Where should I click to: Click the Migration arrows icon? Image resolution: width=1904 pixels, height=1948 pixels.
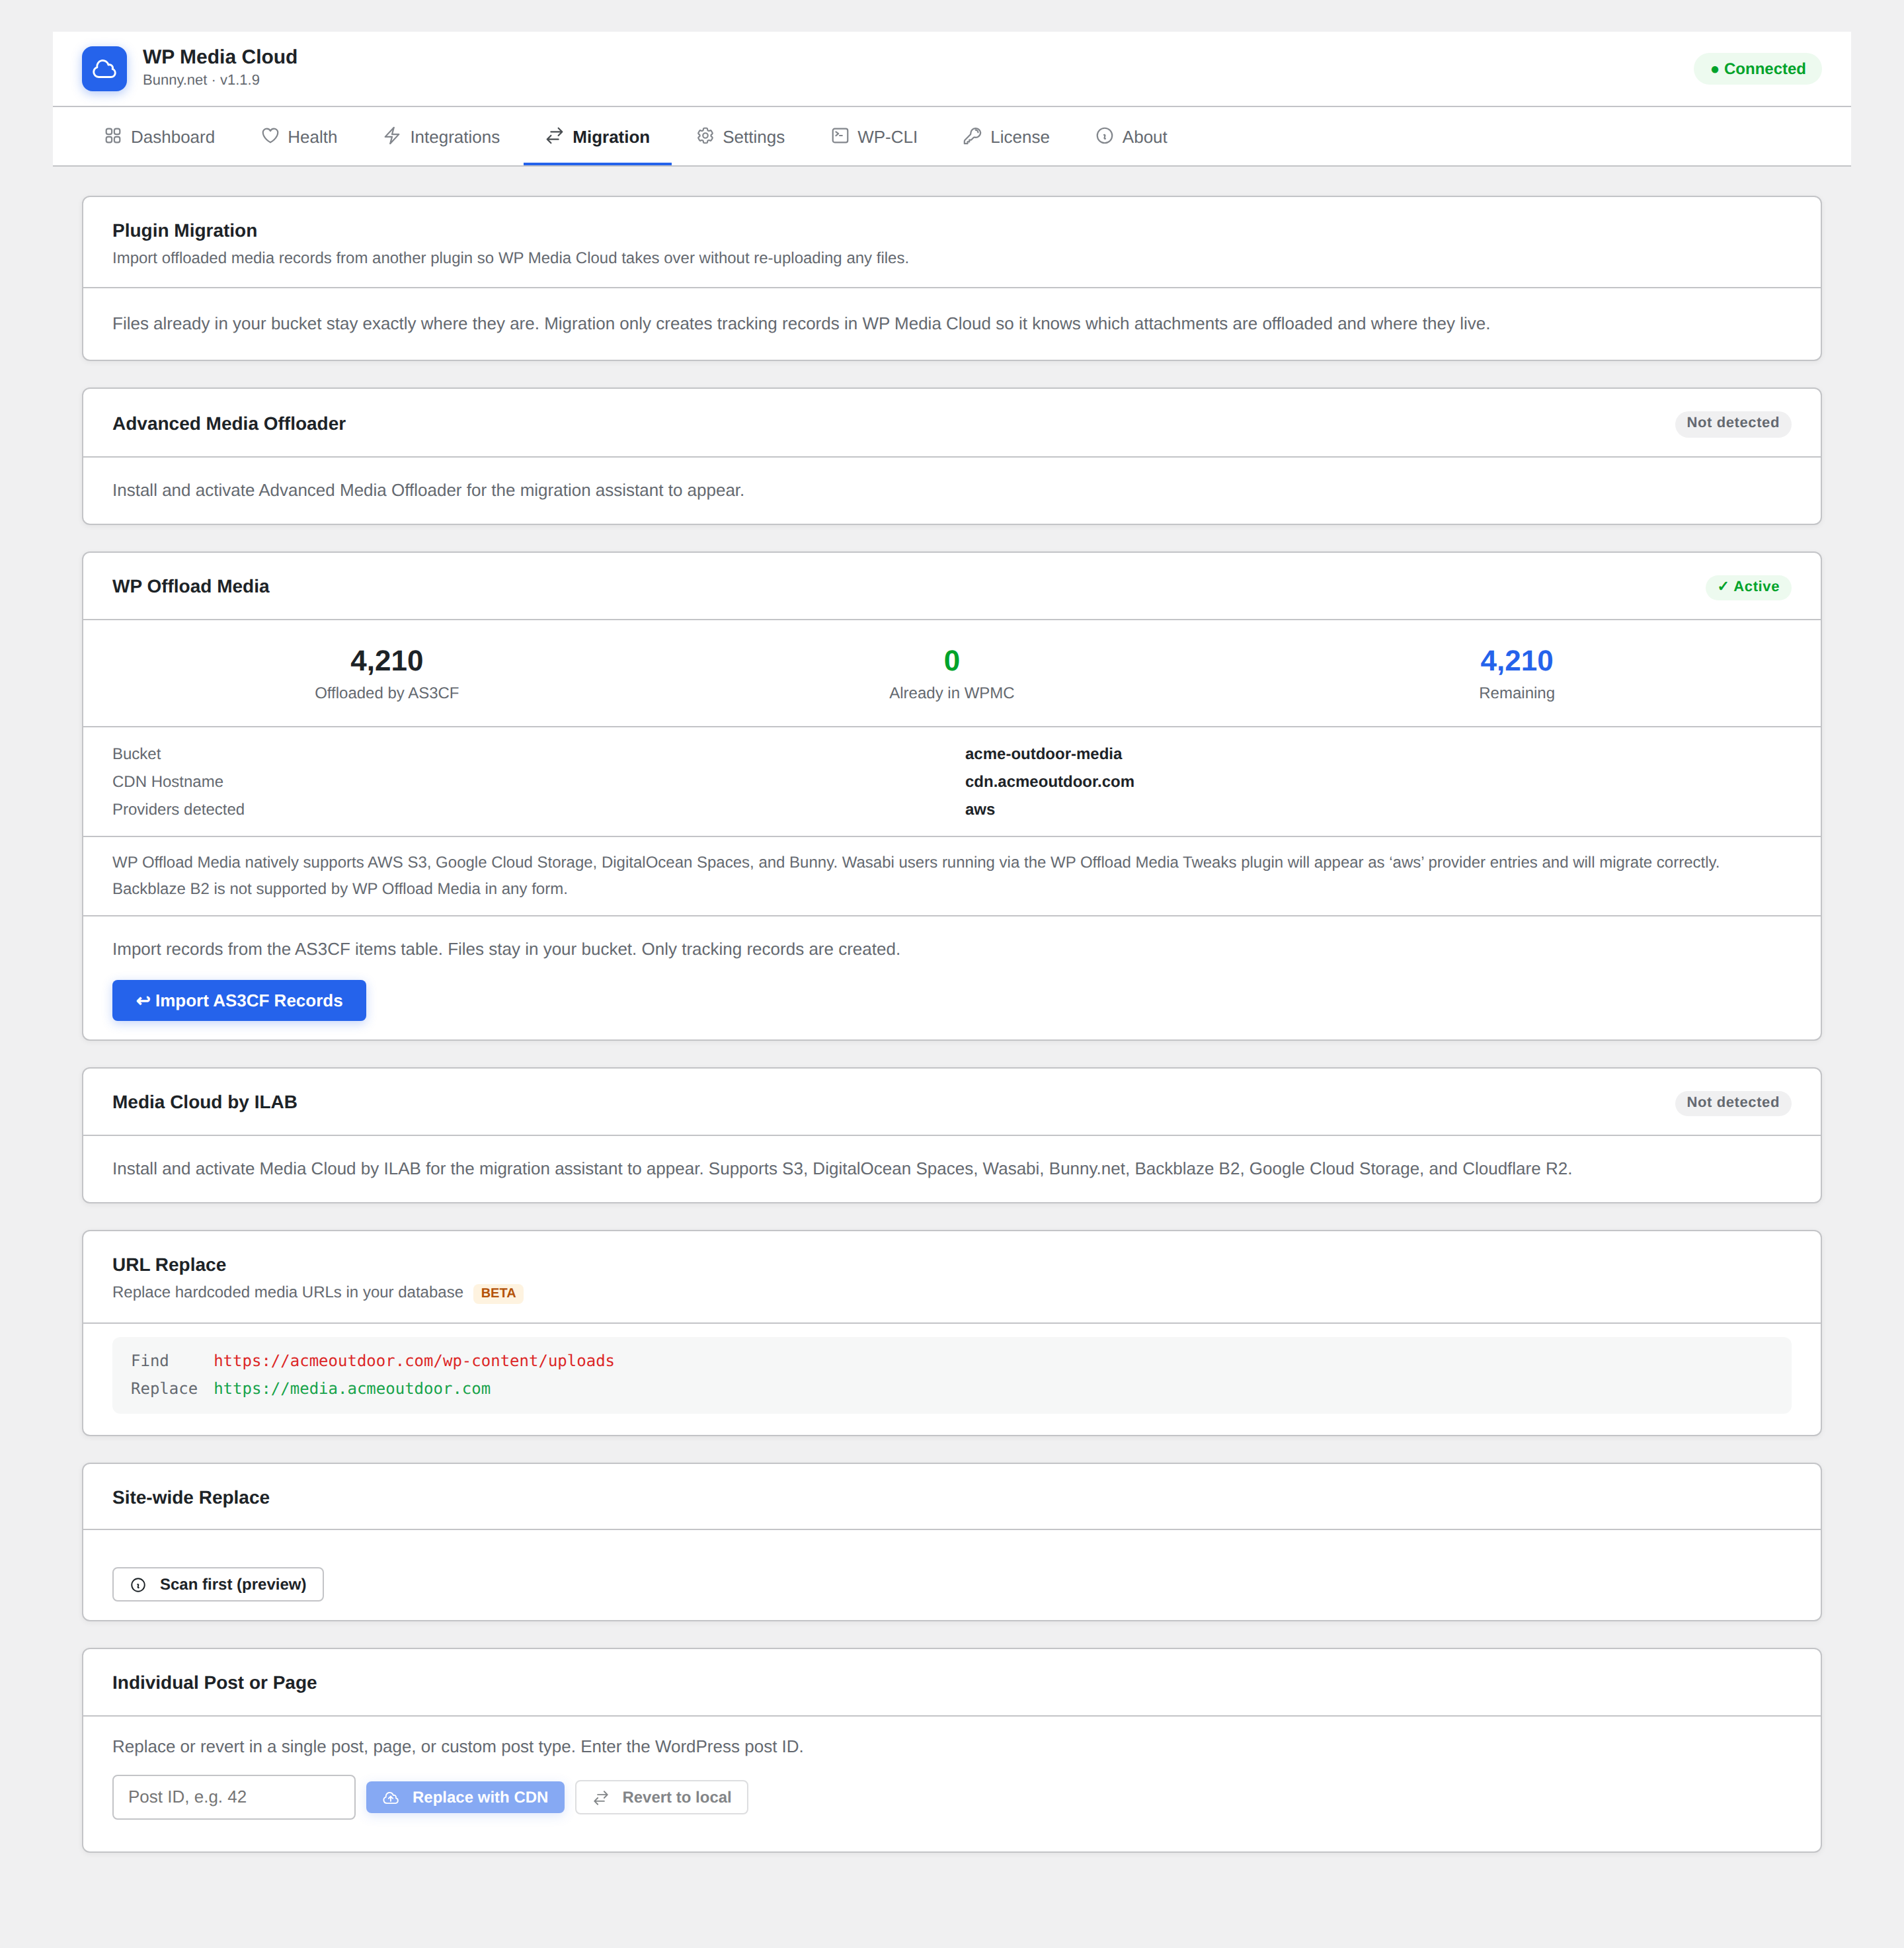[554, 136]
